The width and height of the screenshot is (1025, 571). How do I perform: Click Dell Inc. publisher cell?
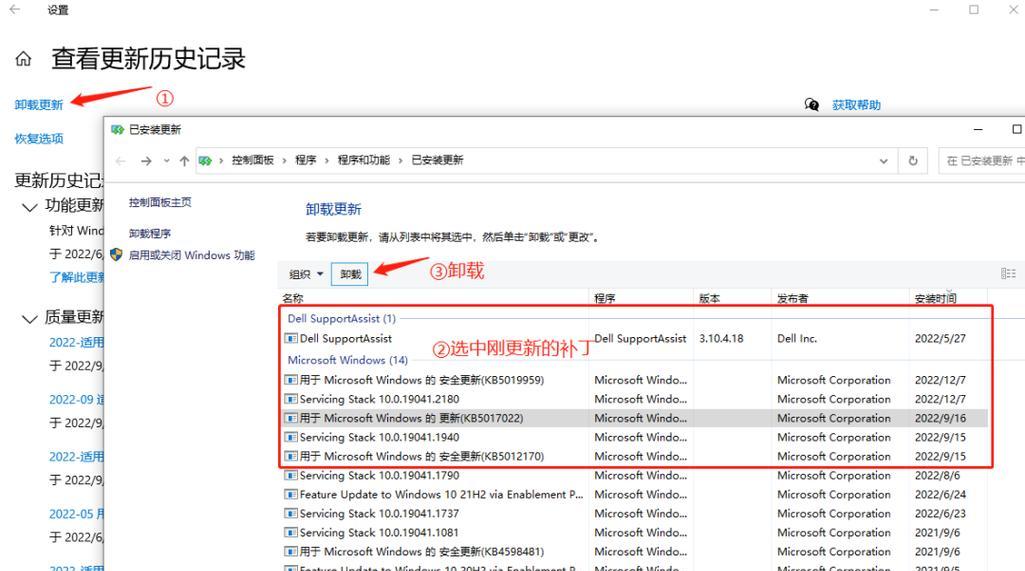[x=797, y=338]
